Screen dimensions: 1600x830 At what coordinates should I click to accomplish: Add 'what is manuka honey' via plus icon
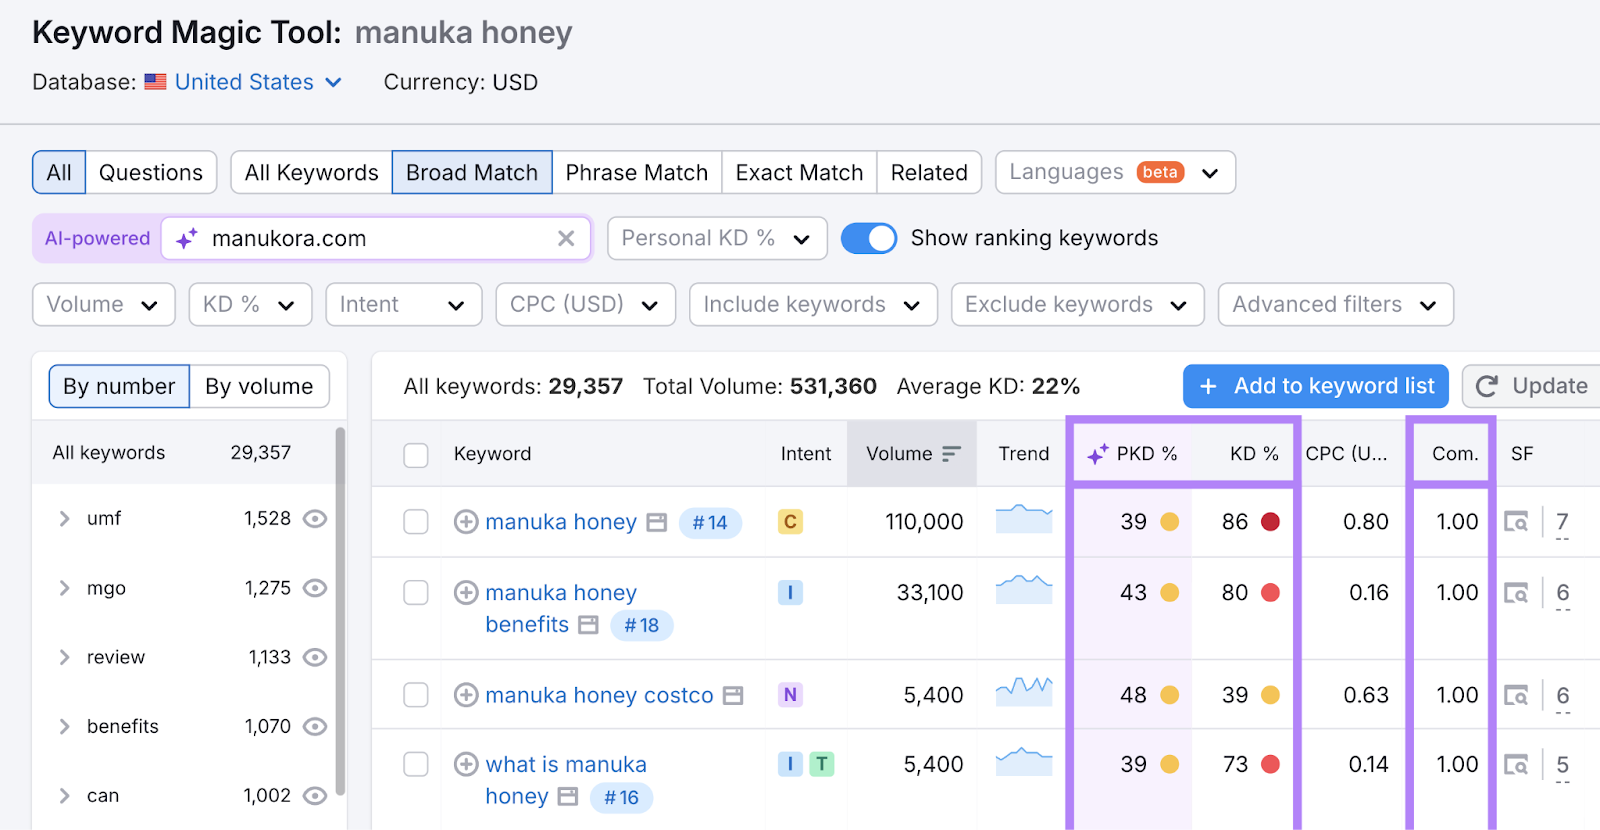466,765
